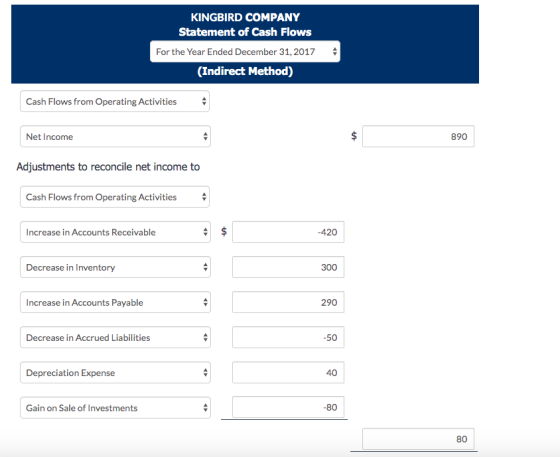
Task: Open the 'For the Year Ended December 31, 2017' dropdown
Action: pos(245,51)
